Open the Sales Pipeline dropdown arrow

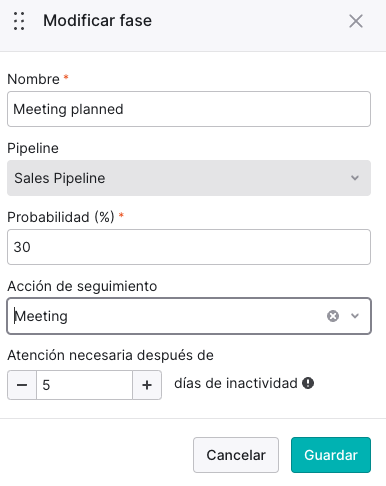355,178
